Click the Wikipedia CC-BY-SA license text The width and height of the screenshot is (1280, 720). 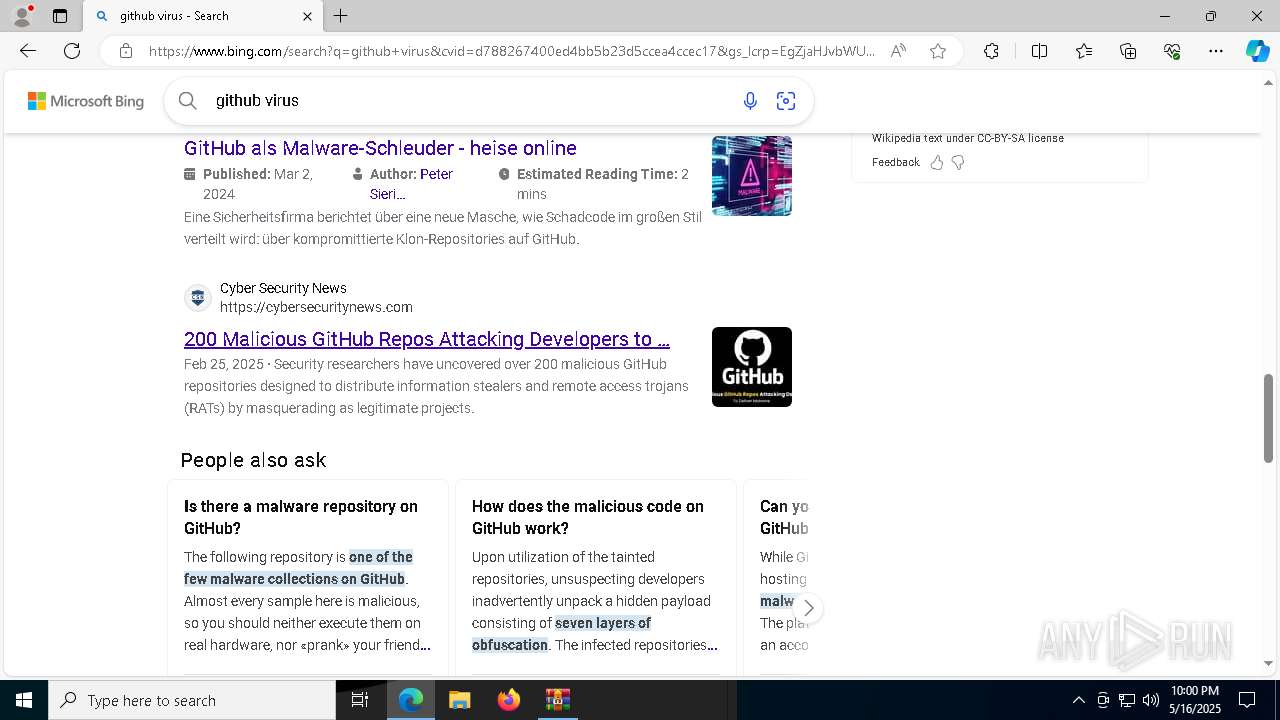click(968, 138)
